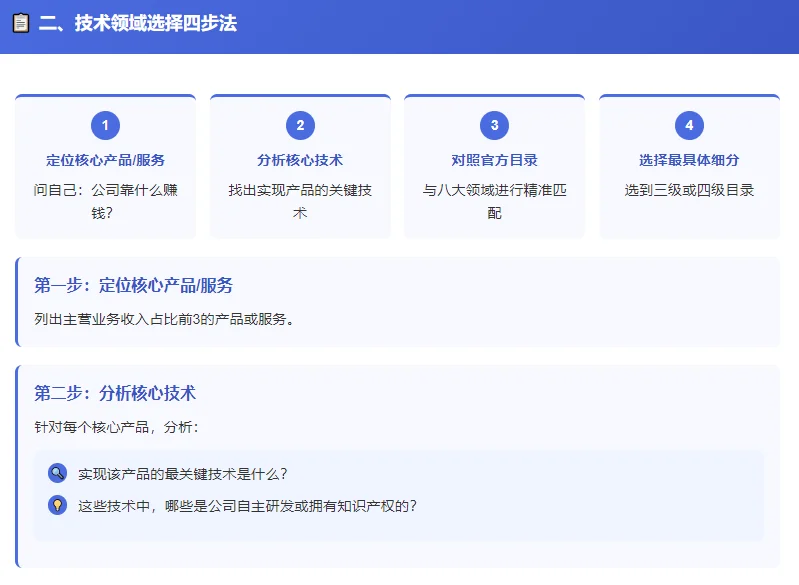Screen dimensions: 799x585
Task: Click text 找出实现产品的关键技术
Action: point(300,201)
